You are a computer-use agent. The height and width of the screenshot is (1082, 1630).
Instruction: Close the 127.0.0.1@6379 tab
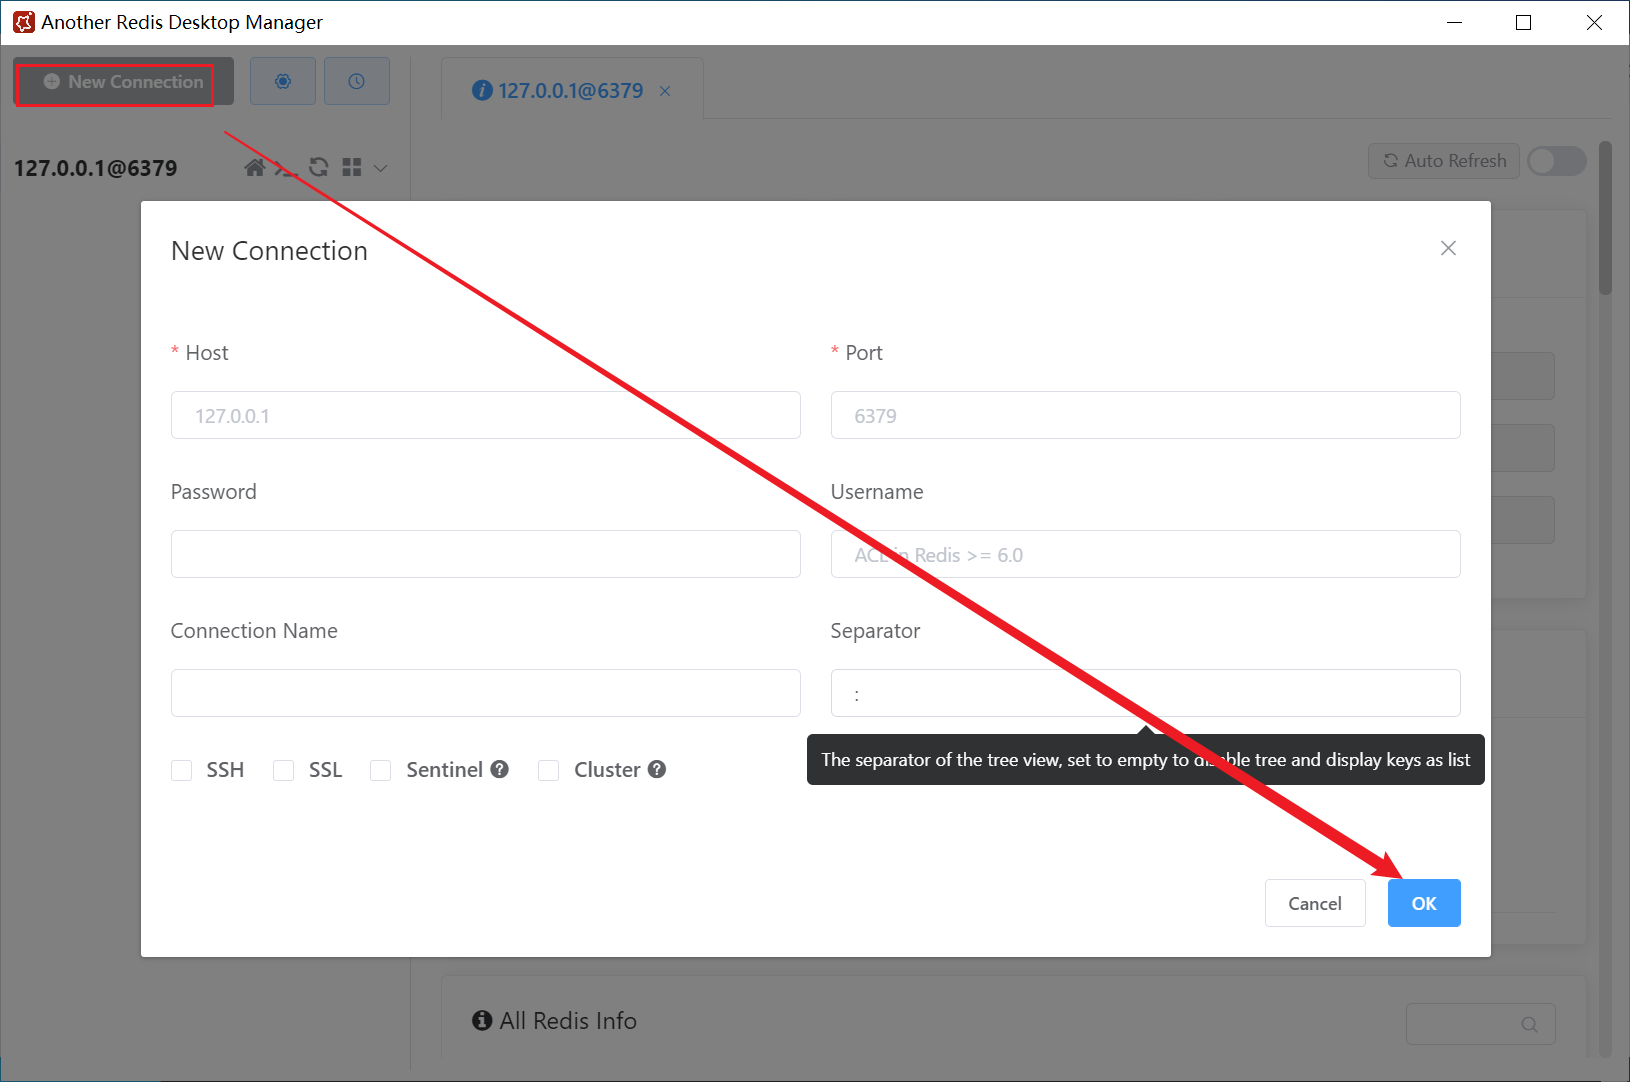pyautogui.click(x=665, y=91)
